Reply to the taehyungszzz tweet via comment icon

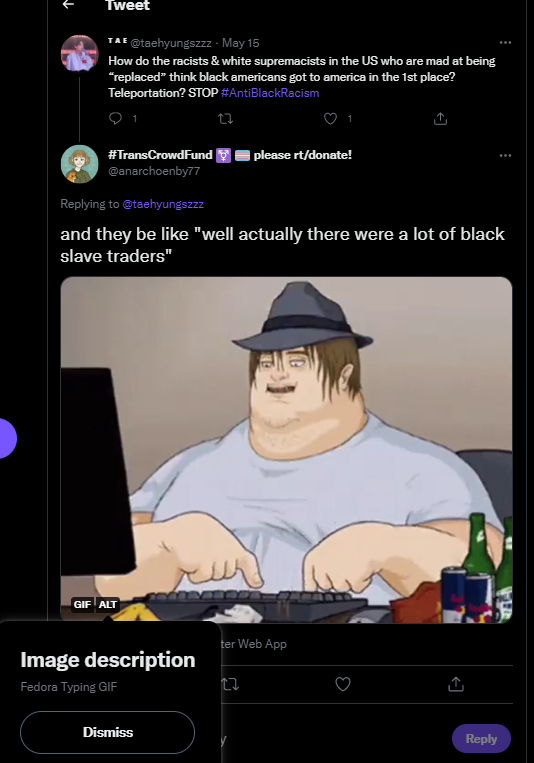pos(115,118)
